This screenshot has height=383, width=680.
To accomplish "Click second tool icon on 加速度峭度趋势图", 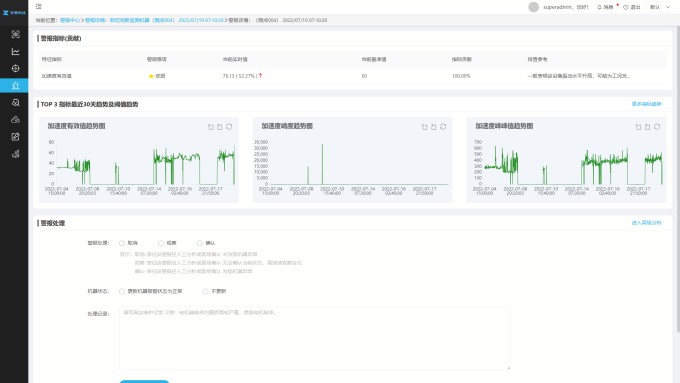I will point(434,127).
